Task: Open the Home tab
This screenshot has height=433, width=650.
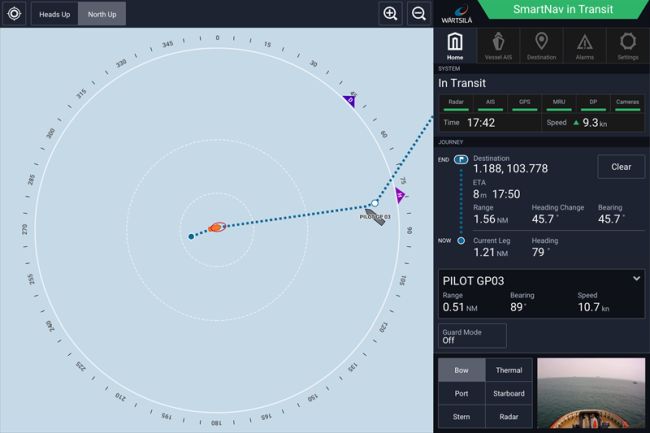Action: pos(455,46)
